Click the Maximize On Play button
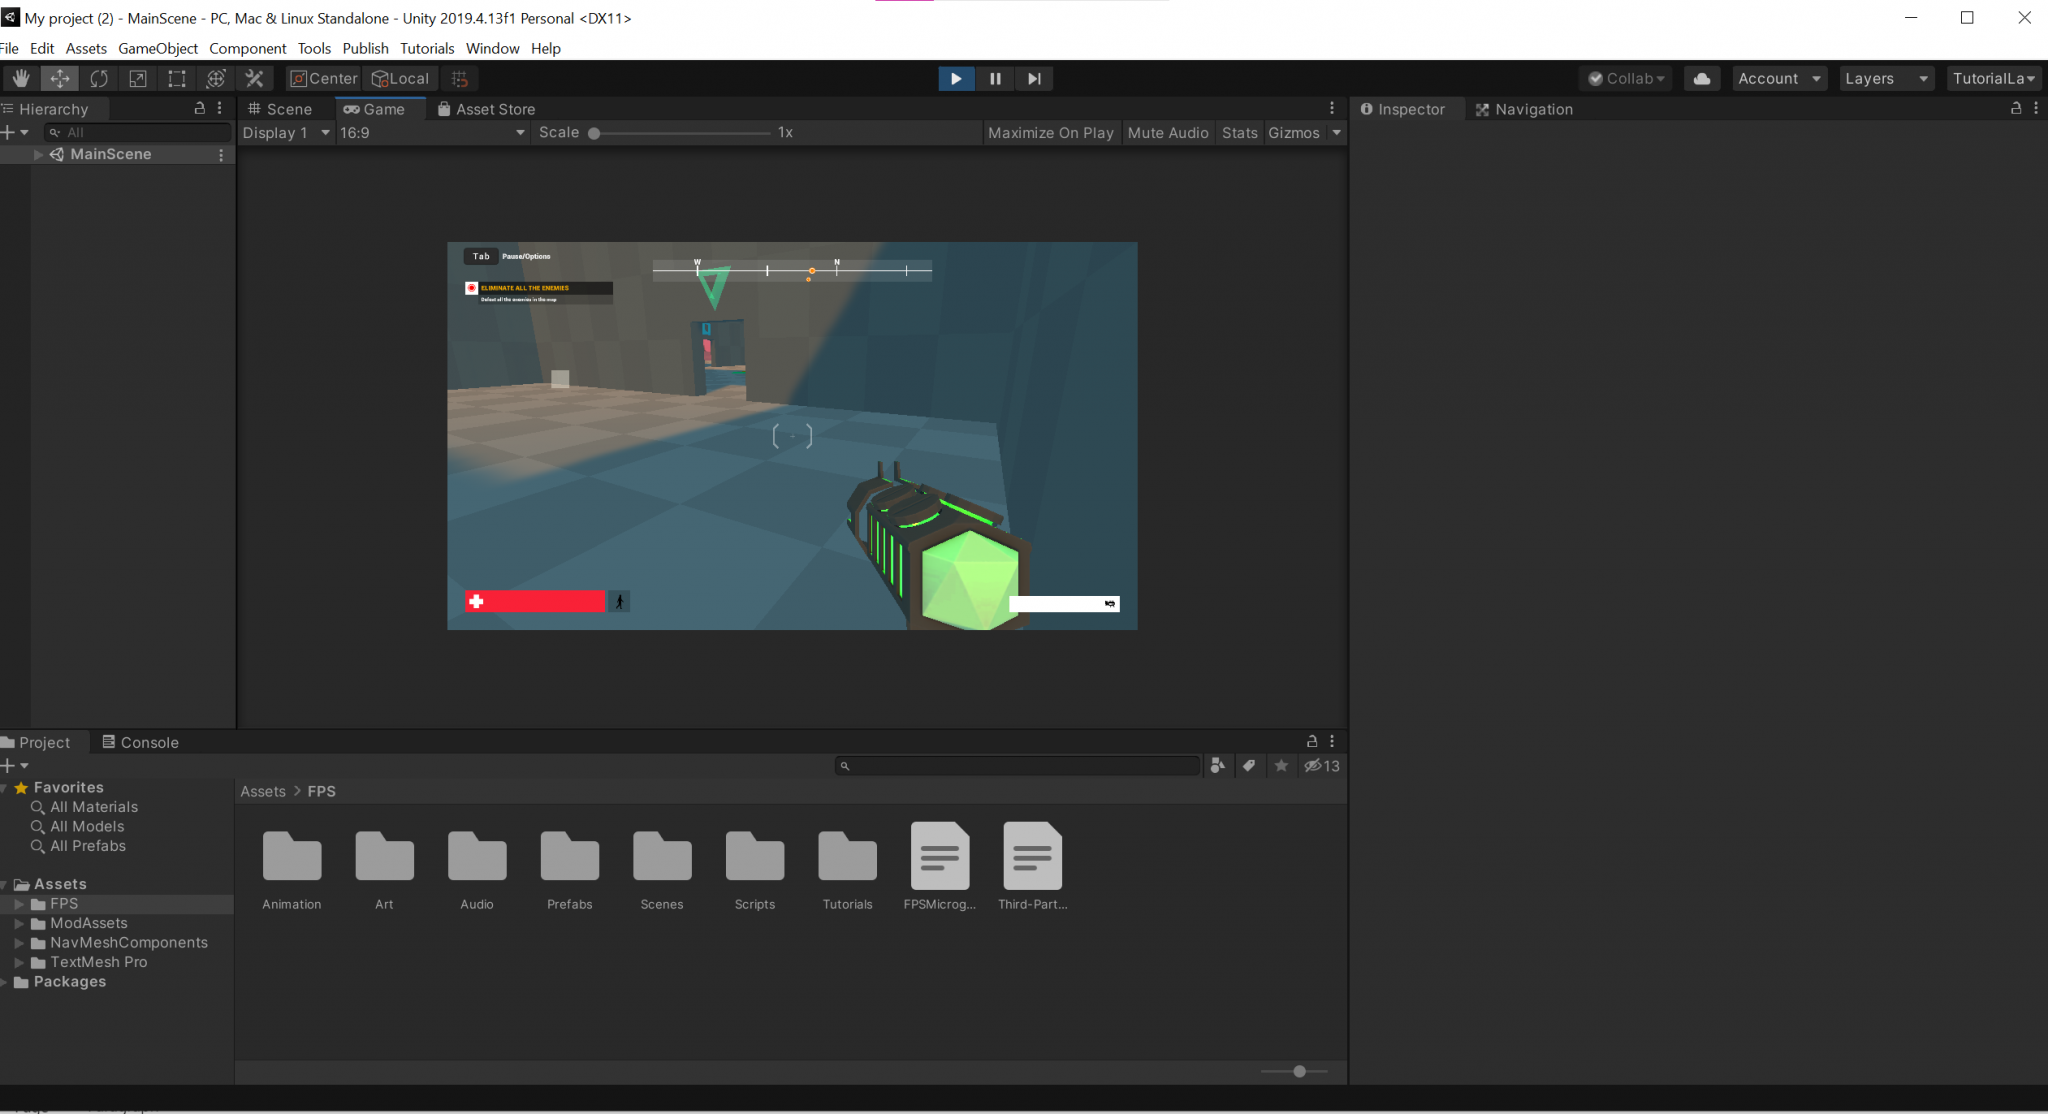2048x1114 pixels. click(1050, 132)
